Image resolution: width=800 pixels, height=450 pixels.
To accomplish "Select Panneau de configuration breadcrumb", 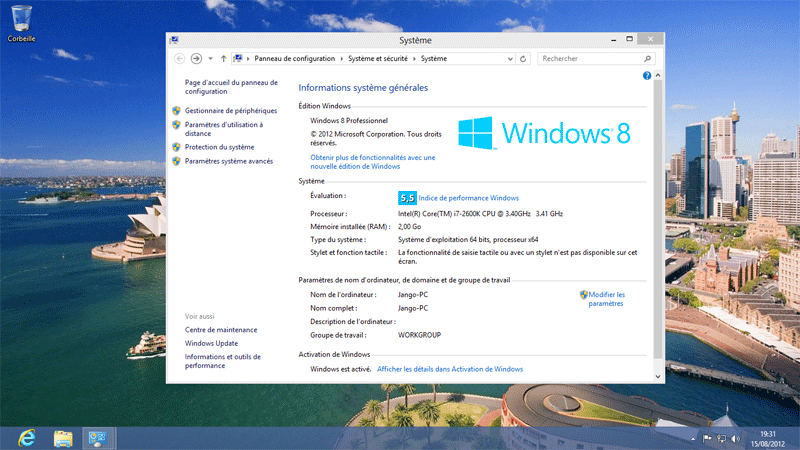I will pyautogui.click(x=295, y=59).
